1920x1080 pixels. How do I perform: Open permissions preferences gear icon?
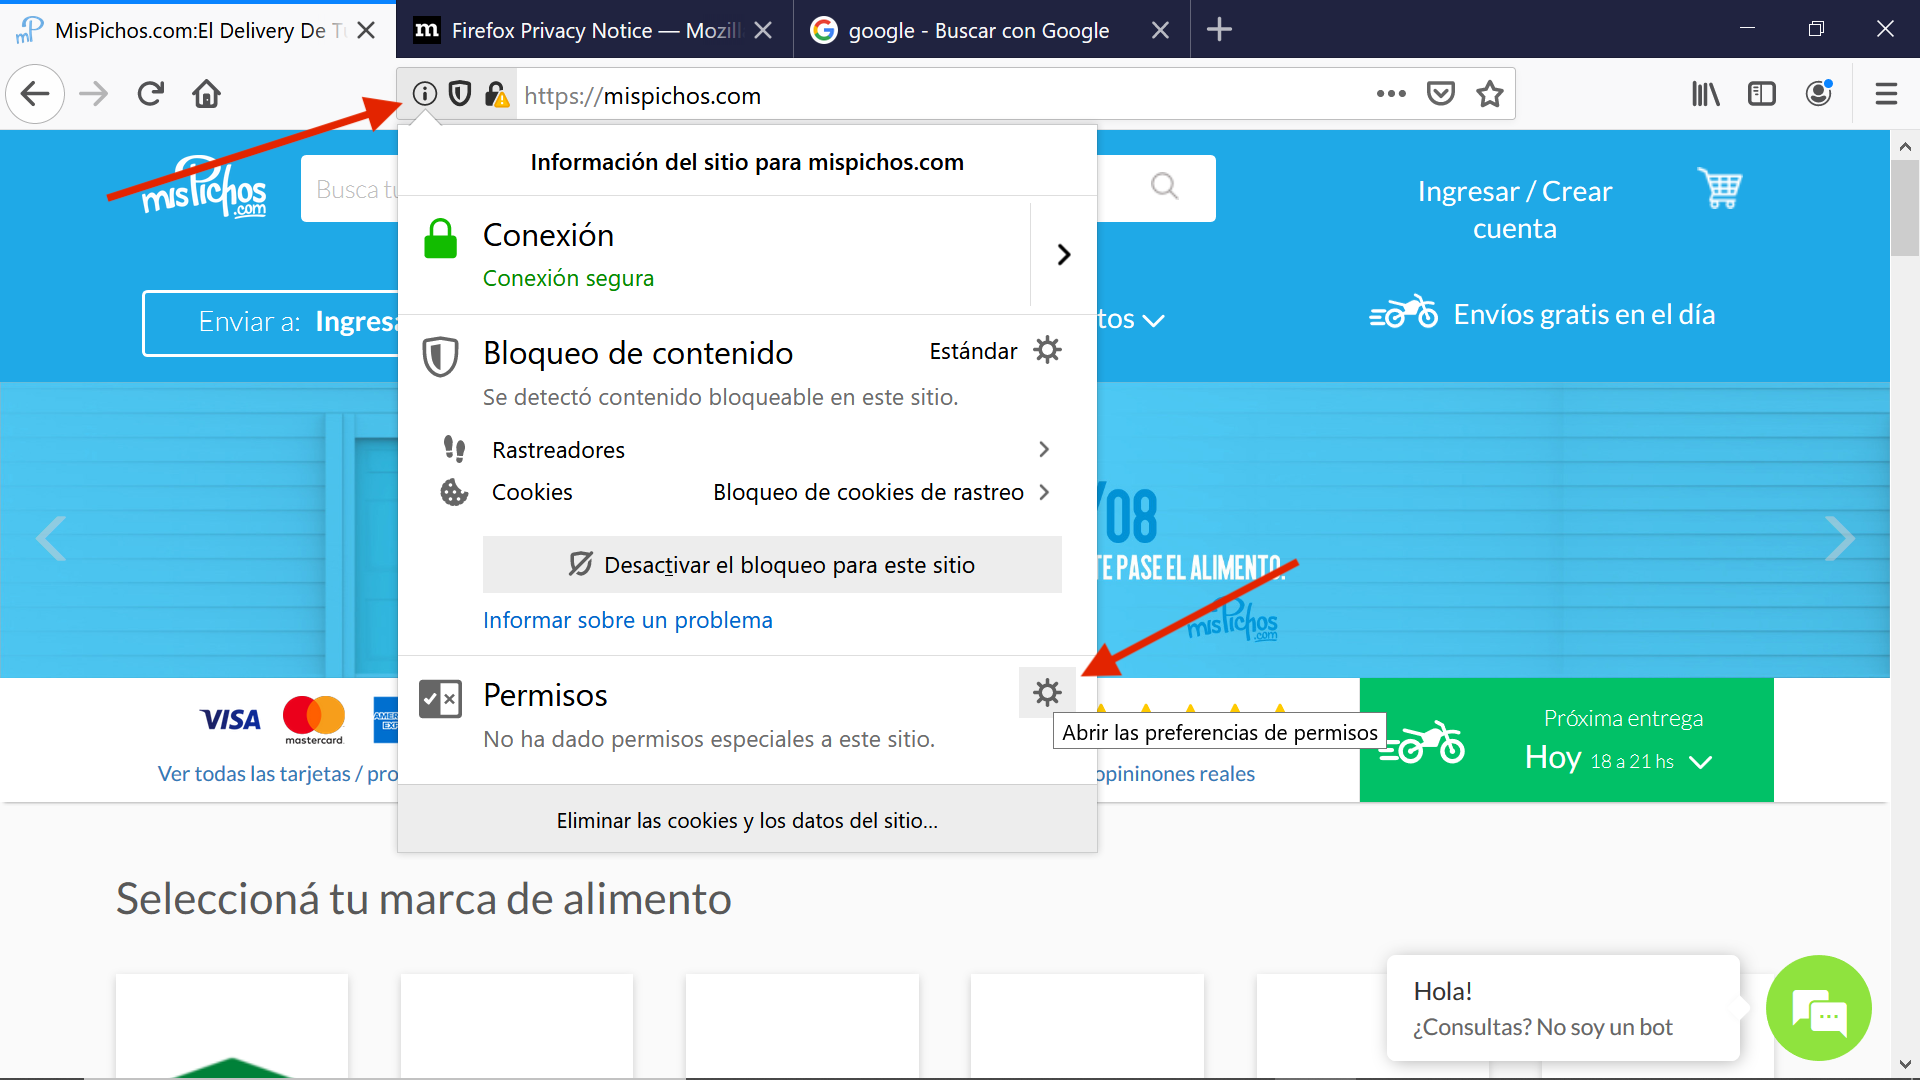pos(1047,693)
